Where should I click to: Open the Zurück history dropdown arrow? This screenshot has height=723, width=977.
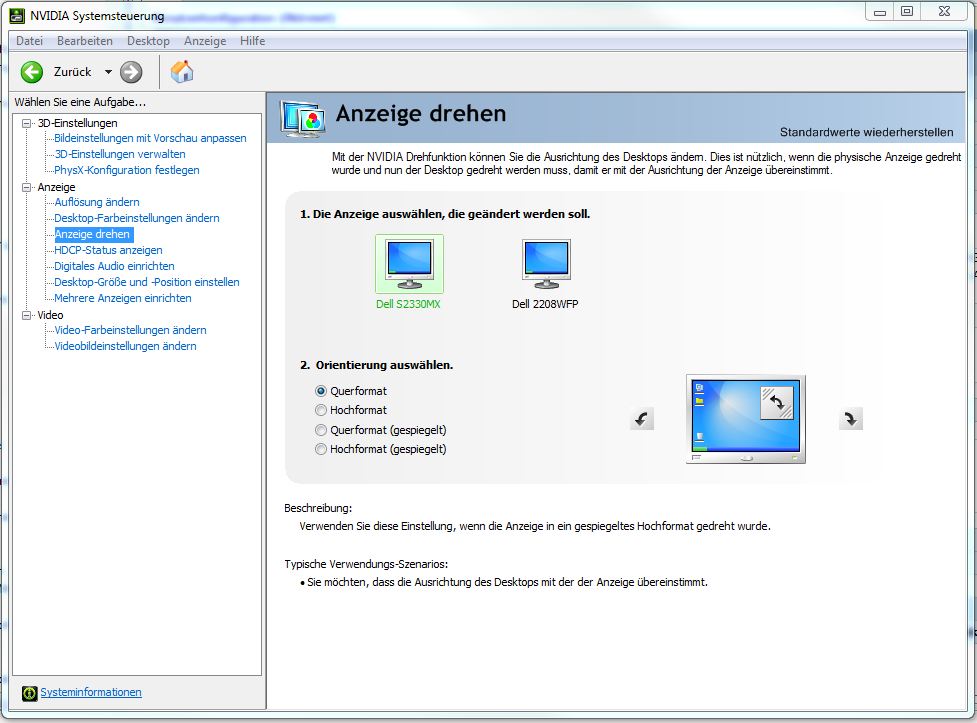click(108, 72)
